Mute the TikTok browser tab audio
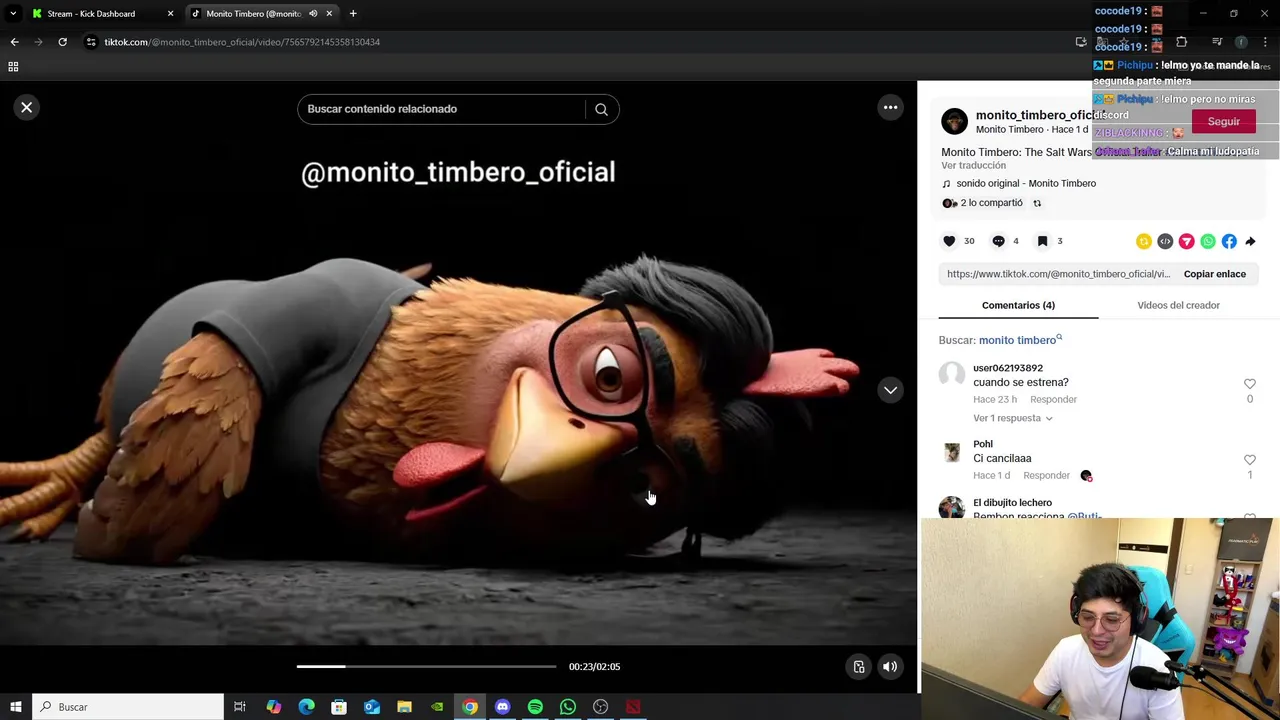 coord(313,14)
